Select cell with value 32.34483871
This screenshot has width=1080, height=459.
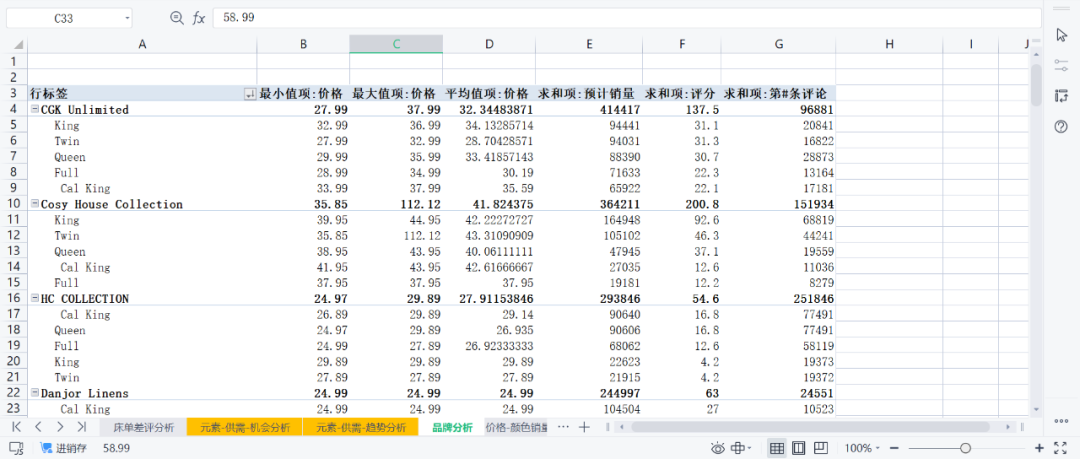pos(489,110)
